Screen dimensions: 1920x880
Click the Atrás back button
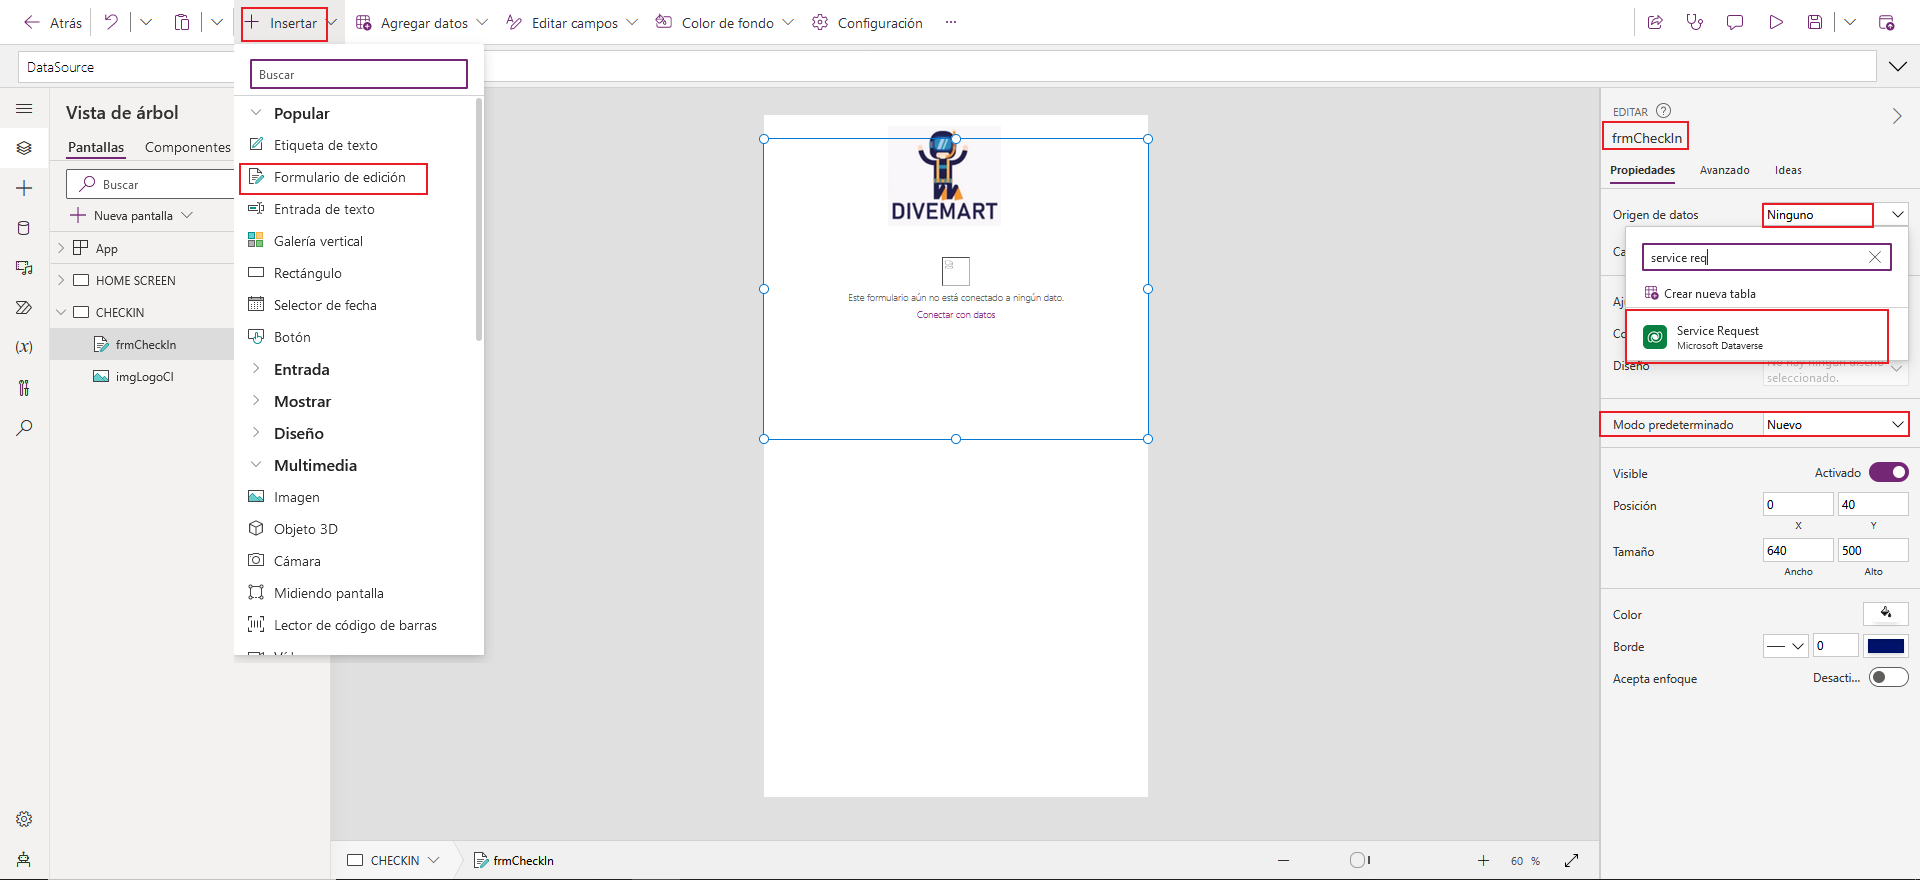(x=53, y=22)
